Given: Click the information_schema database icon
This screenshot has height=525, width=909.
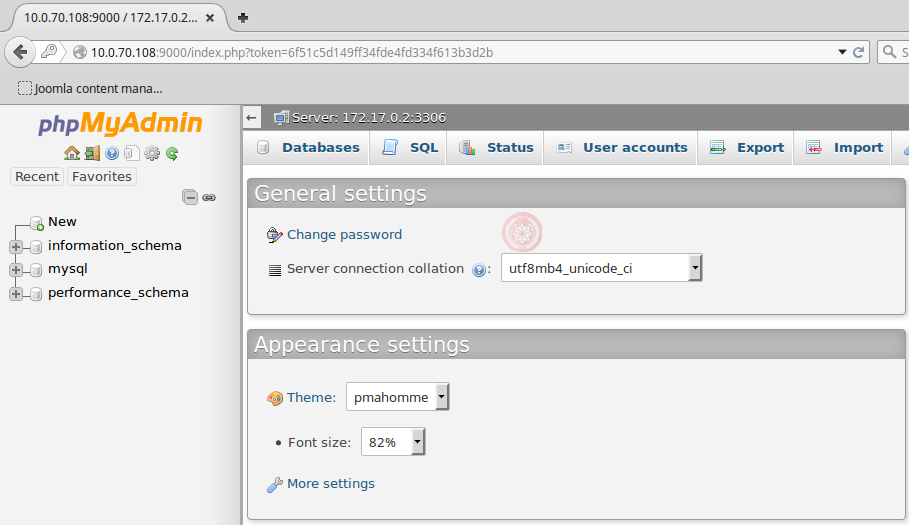Looking at the screenshot, I should (36, 247).
